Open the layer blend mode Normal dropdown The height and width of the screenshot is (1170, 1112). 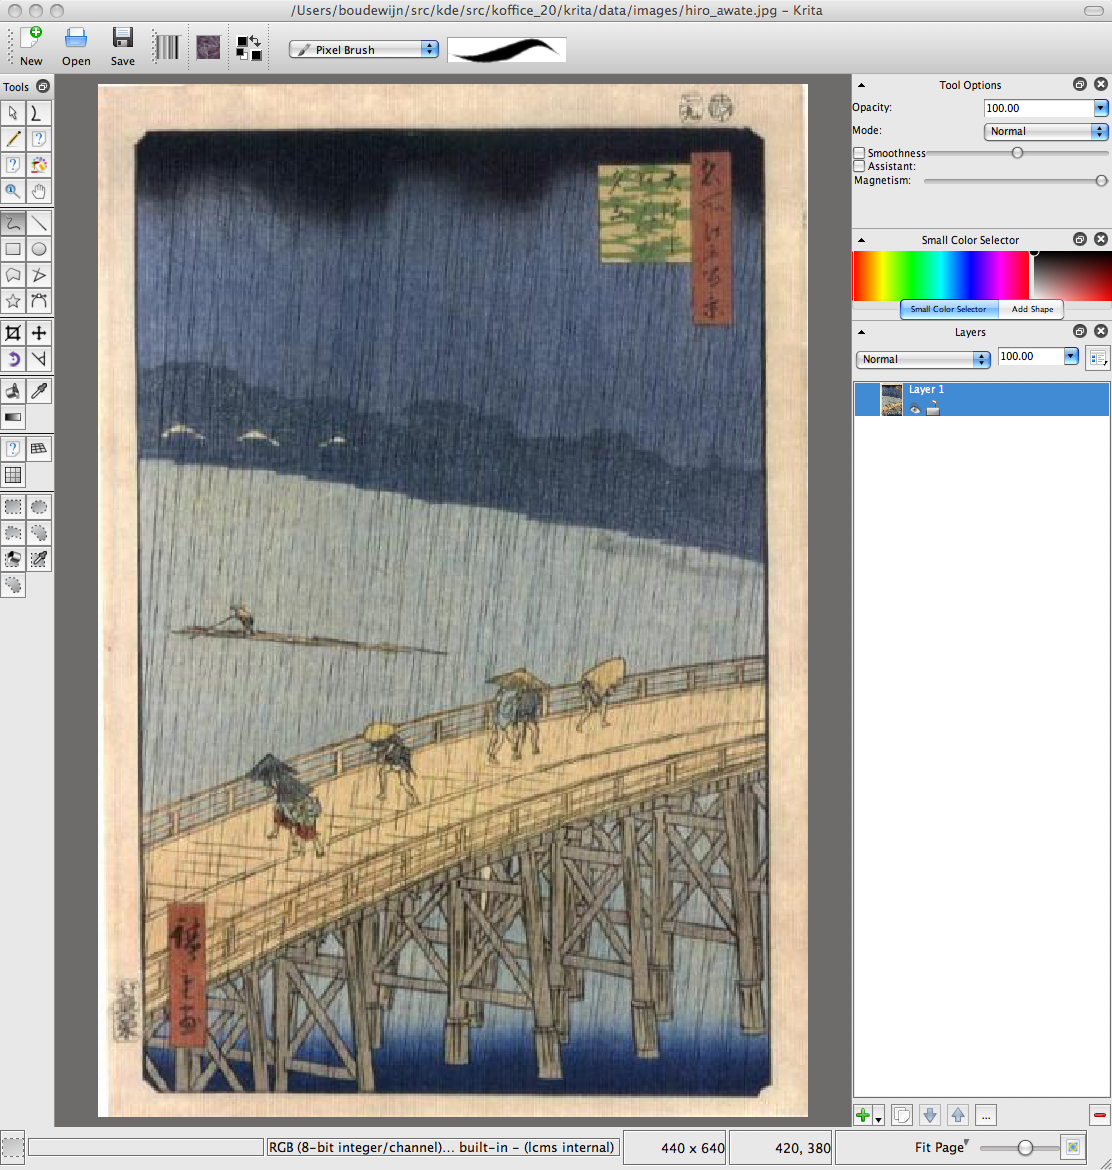tap(923, 360)
